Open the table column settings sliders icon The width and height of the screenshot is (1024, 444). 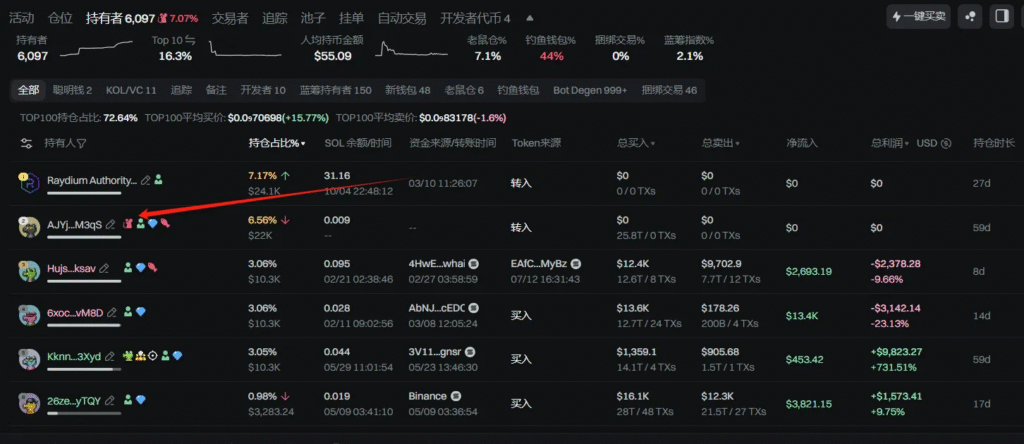26,144
